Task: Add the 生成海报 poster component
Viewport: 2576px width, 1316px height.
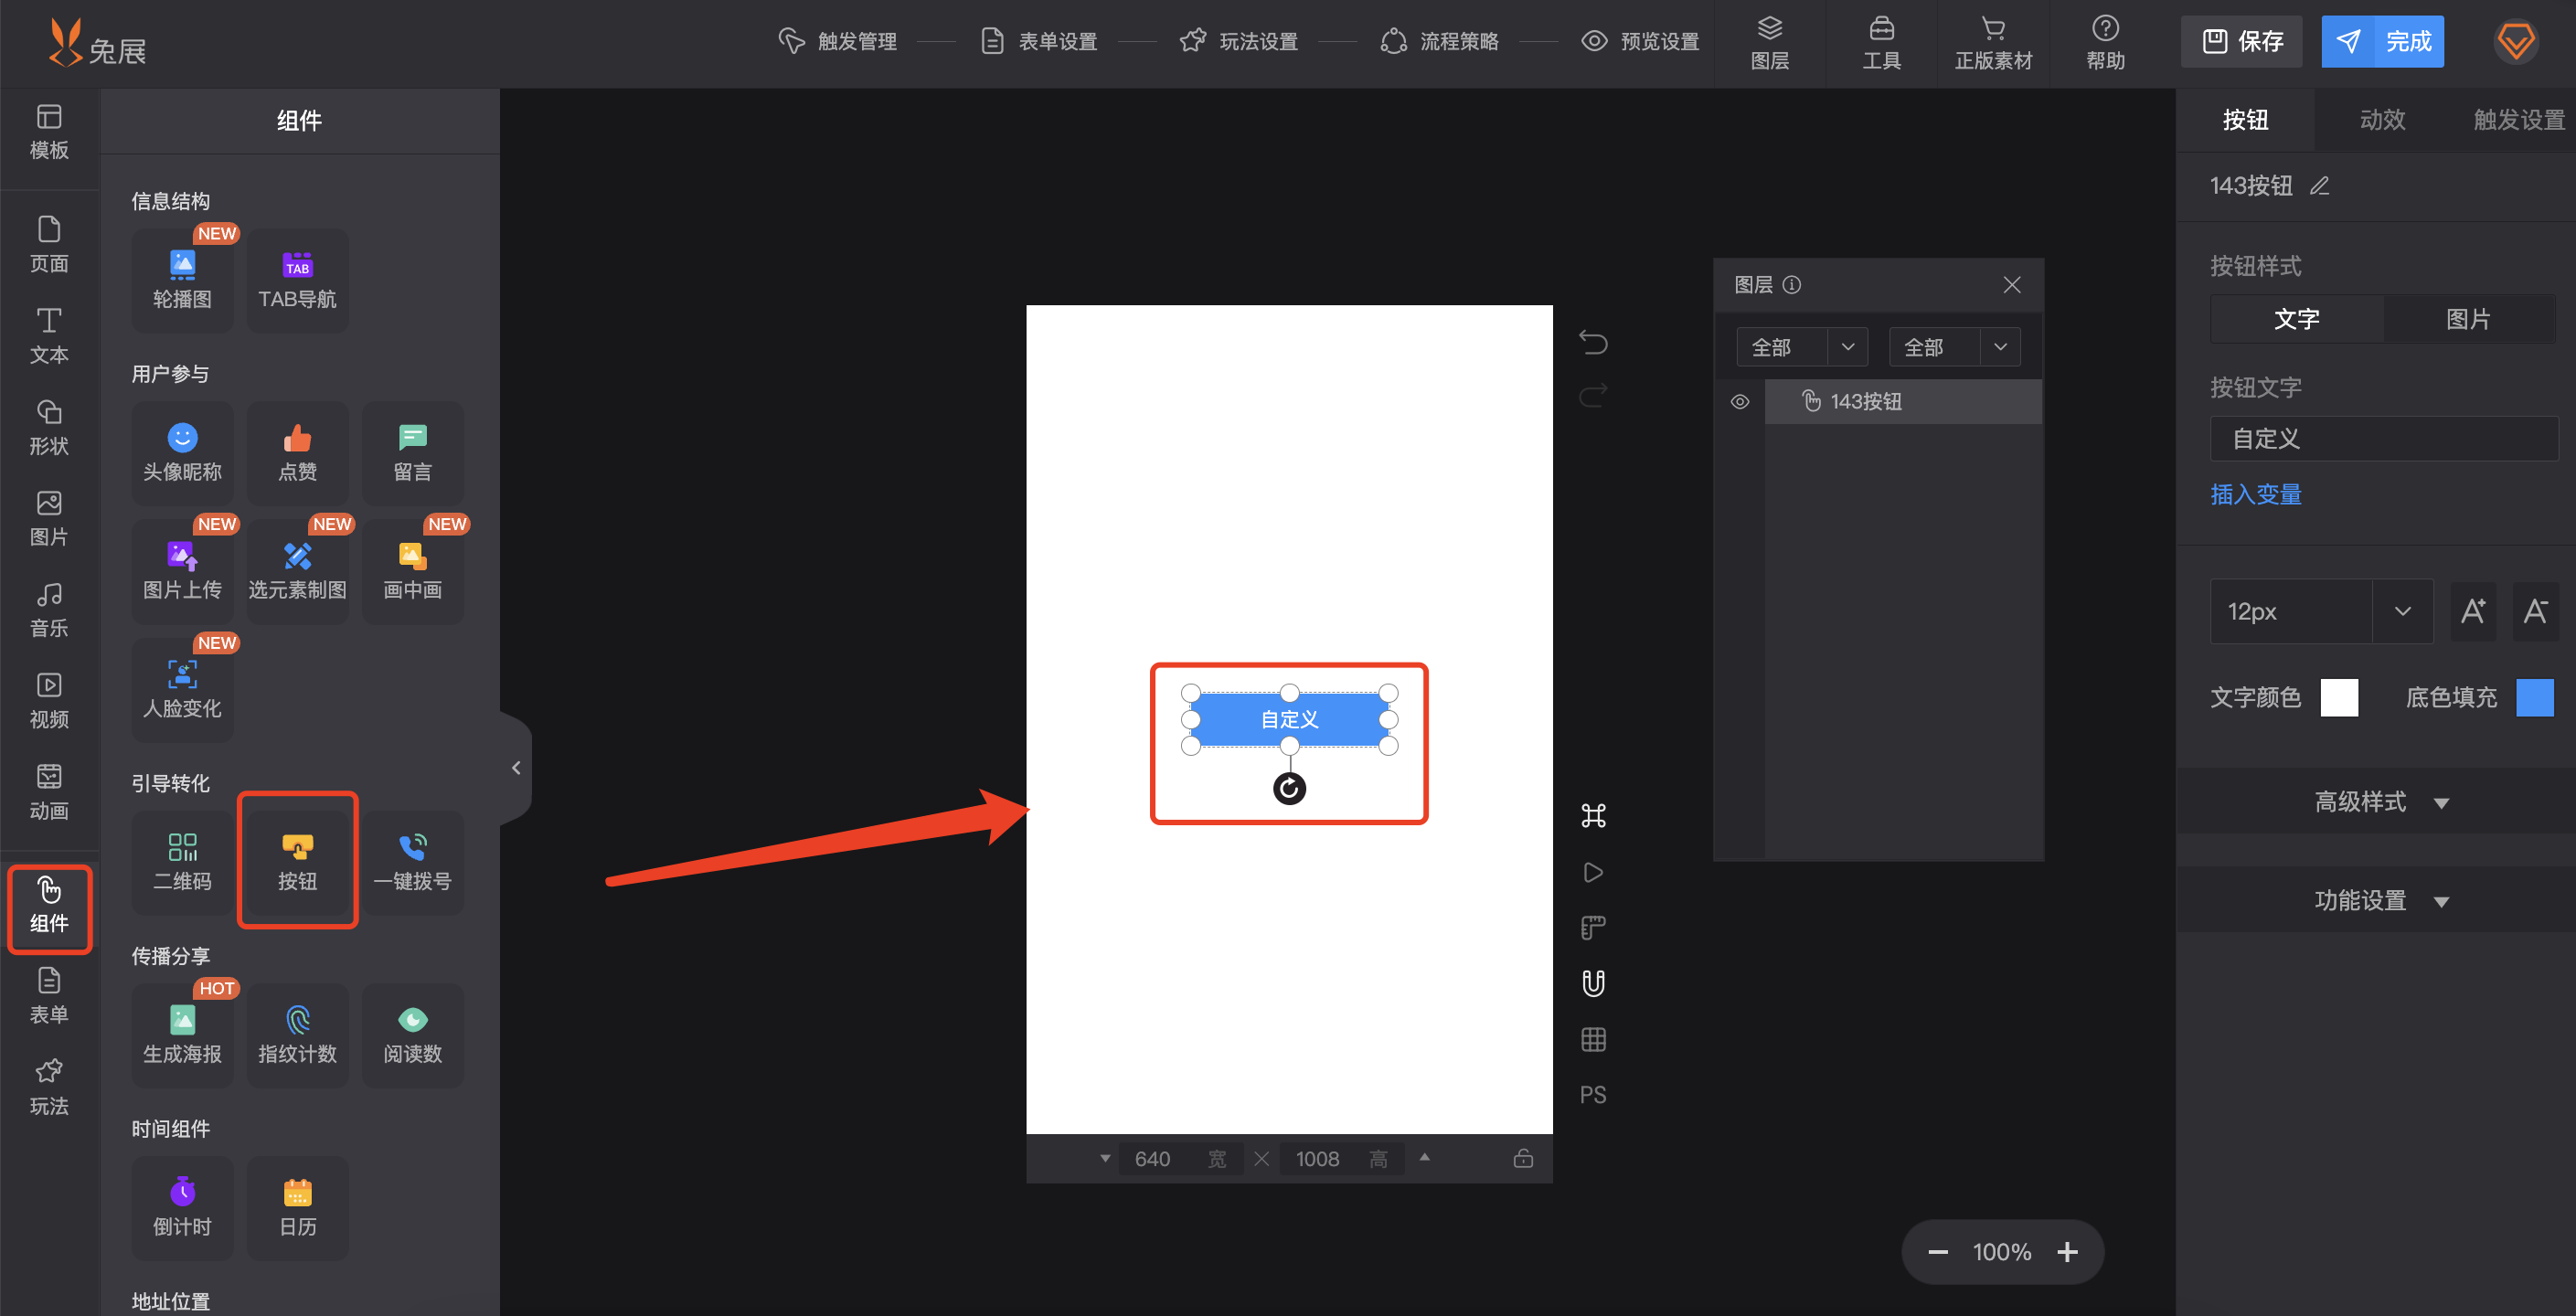Action: click(182, 1035)
